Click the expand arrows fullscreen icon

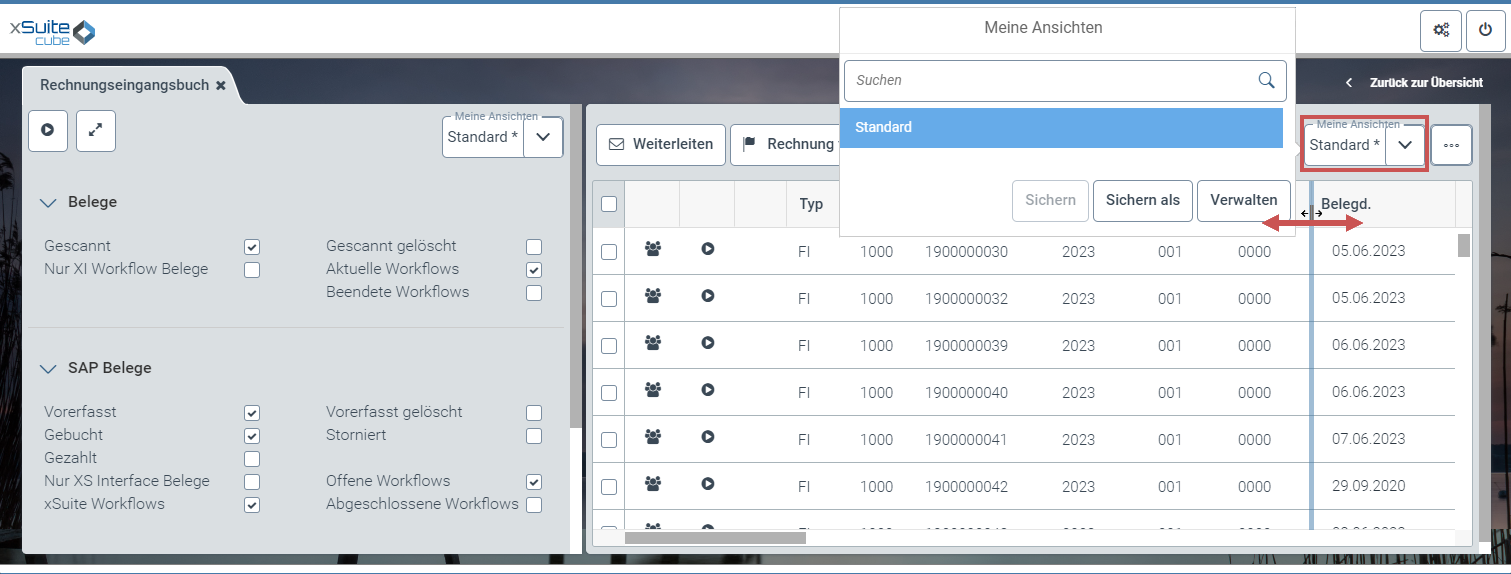[96, 131]
